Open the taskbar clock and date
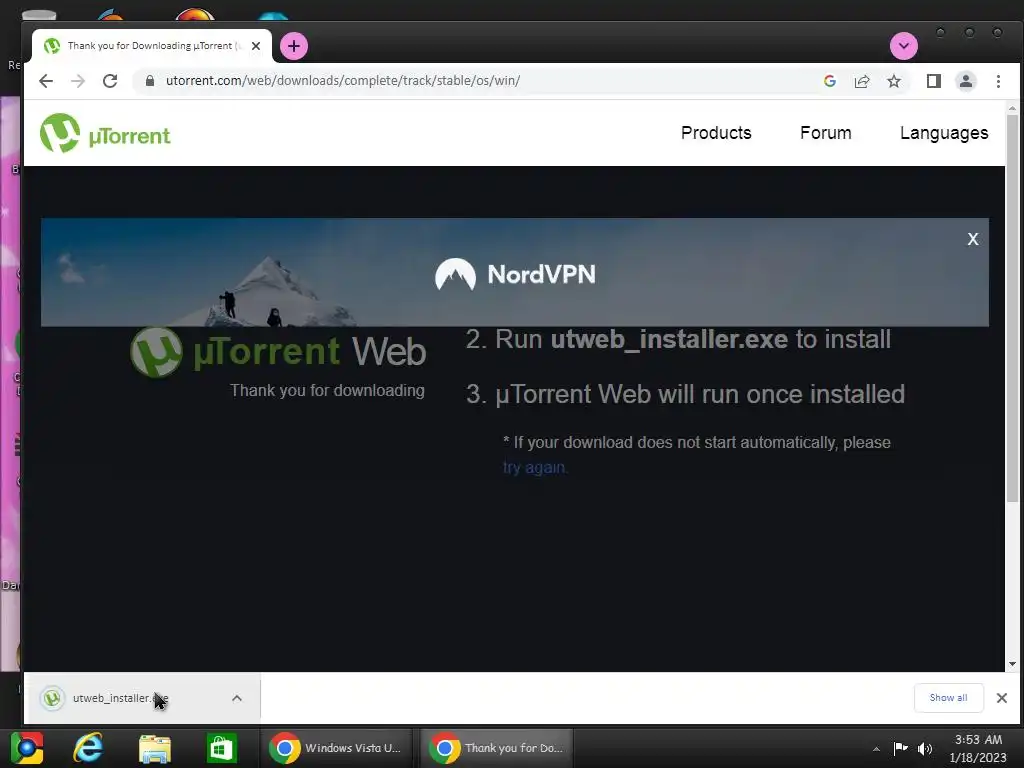The height and width of the screenshot is (768, 1024). pos(978,748)
